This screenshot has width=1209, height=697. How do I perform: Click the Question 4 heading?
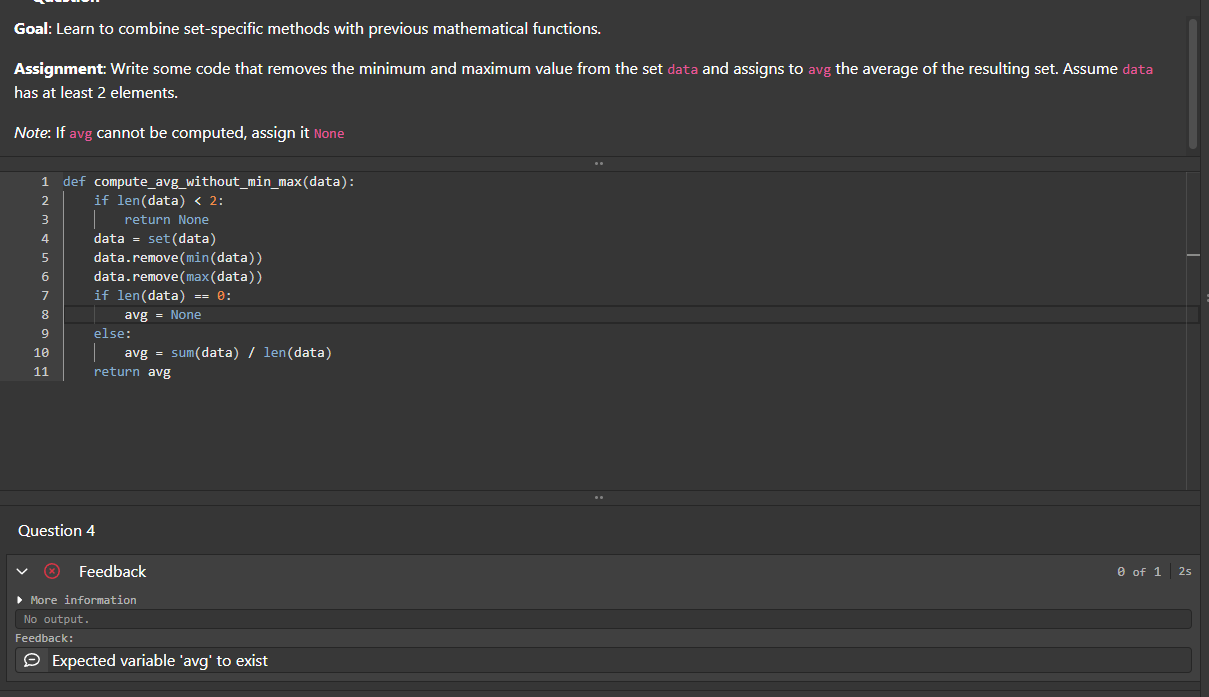tap(57, 531)
